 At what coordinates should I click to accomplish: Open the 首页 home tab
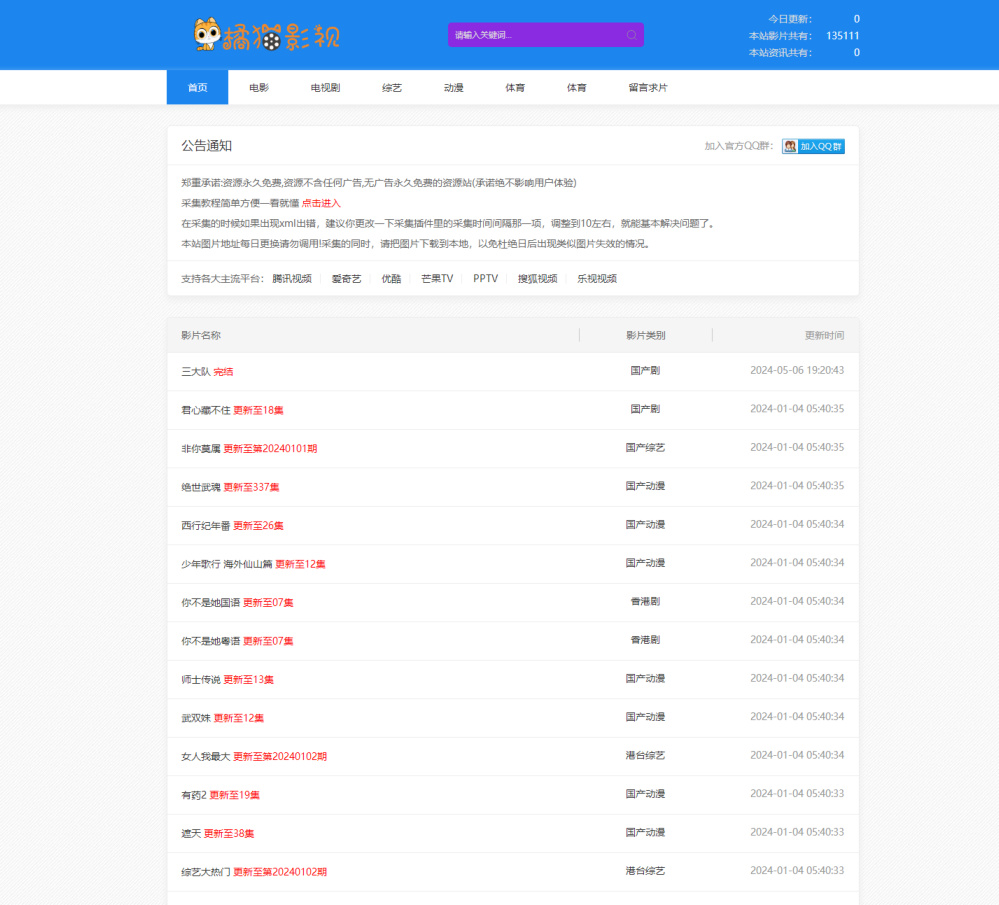[197, 88]
